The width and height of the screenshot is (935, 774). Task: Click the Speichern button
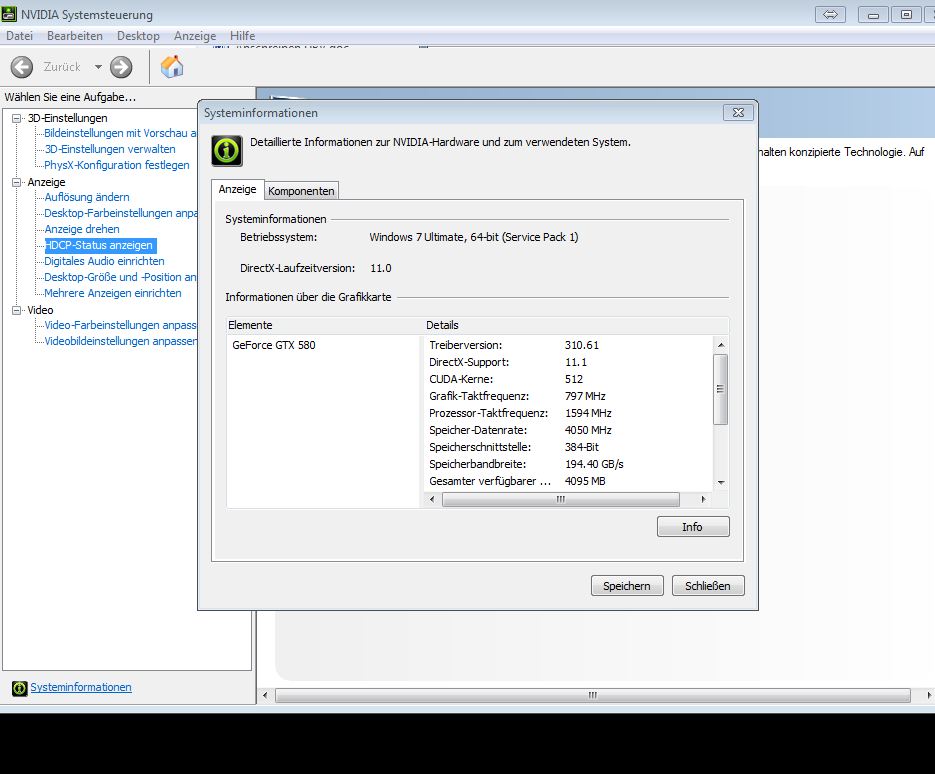627,586
